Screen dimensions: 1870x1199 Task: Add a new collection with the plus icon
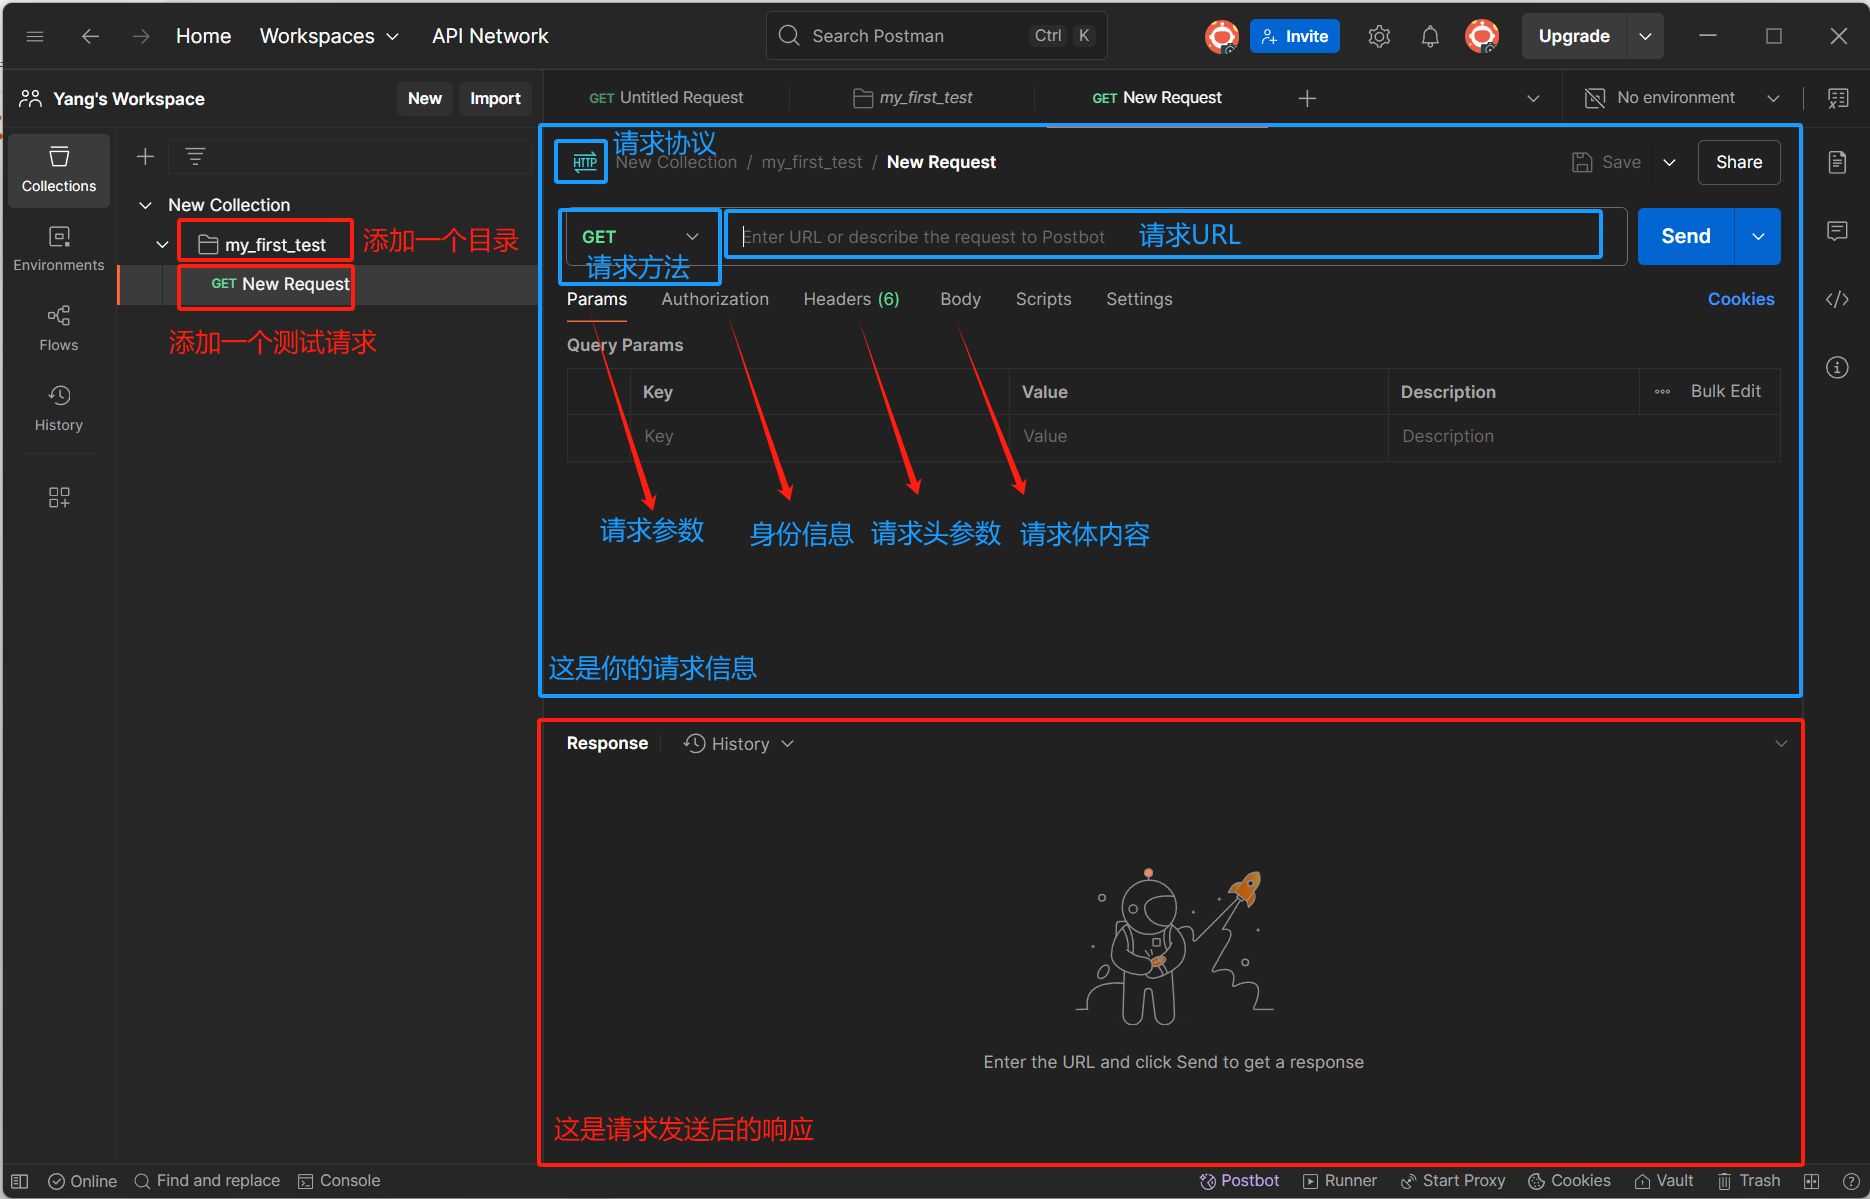point(145,156)
